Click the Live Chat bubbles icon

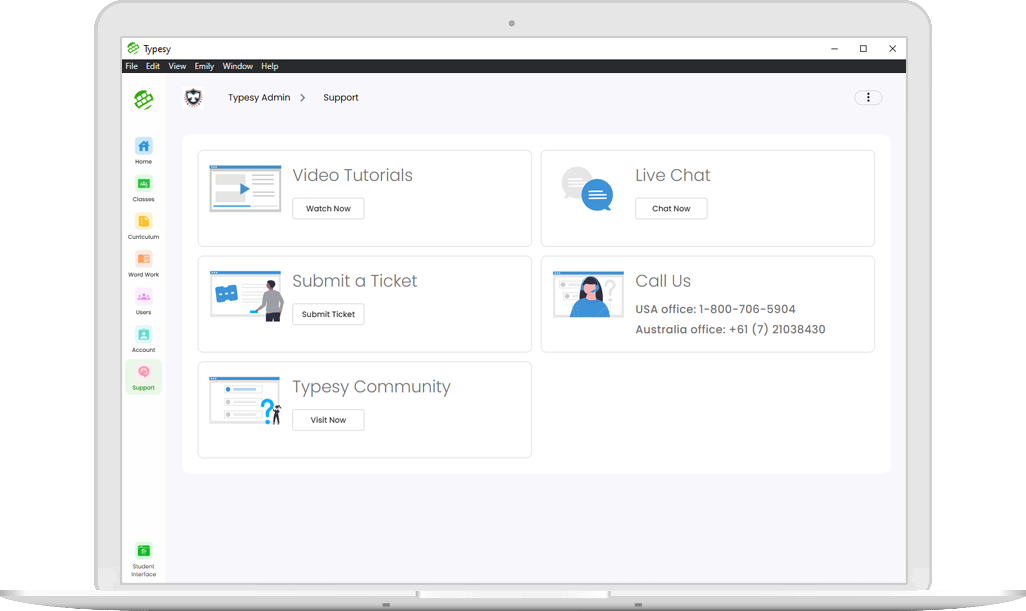pos(587,189)
